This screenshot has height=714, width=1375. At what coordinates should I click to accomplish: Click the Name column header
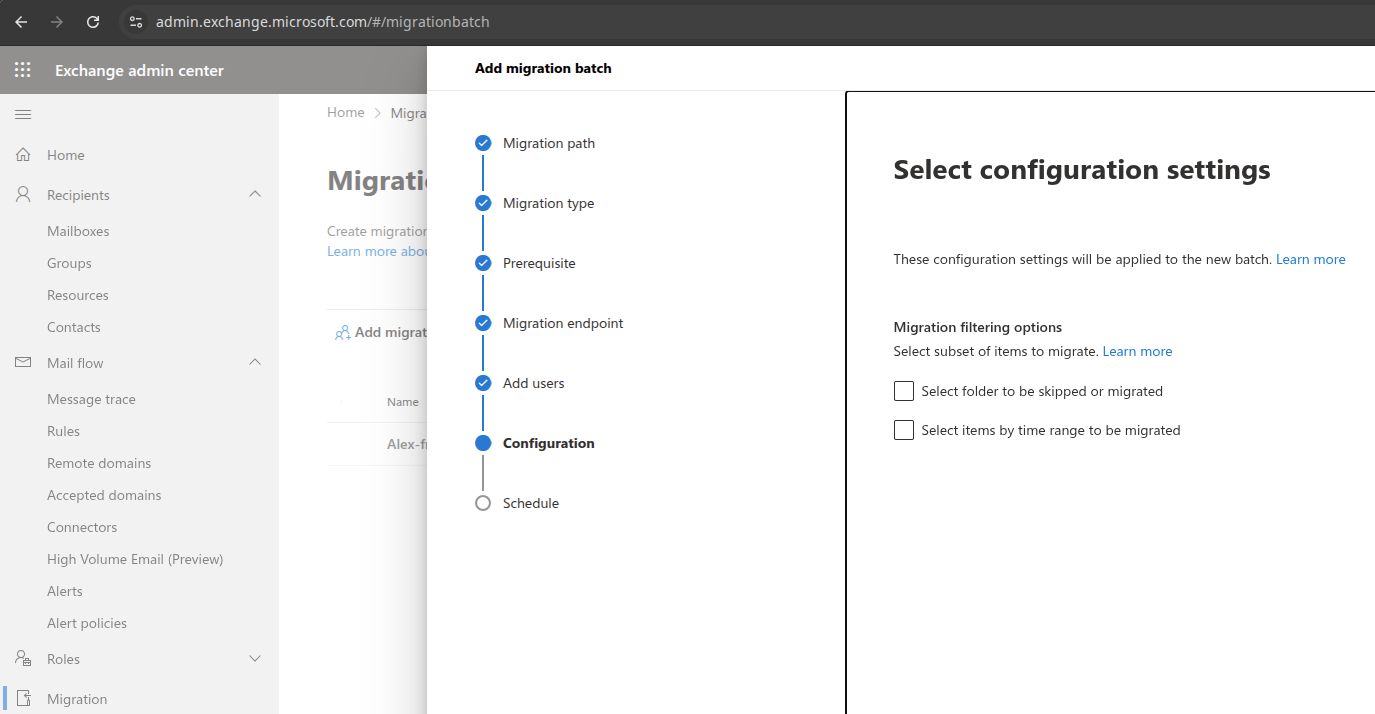coord(403,402)
